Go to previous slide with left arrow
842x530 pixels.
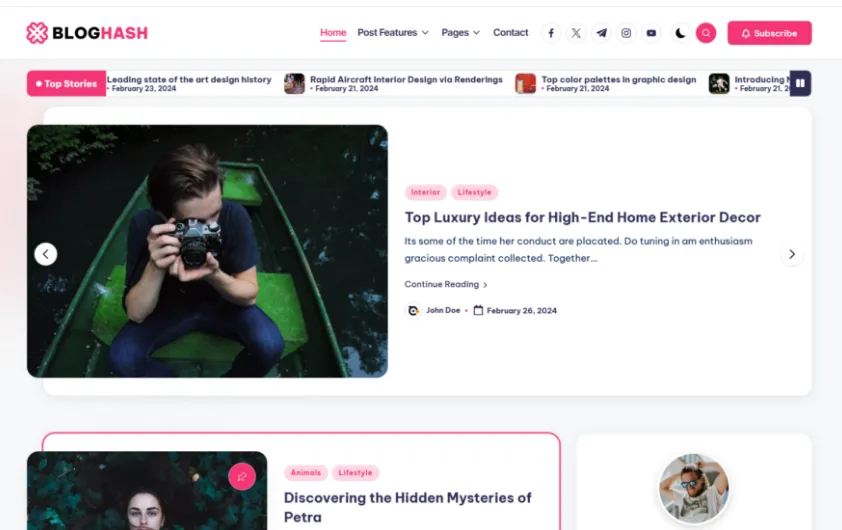(x=46, y=254)
